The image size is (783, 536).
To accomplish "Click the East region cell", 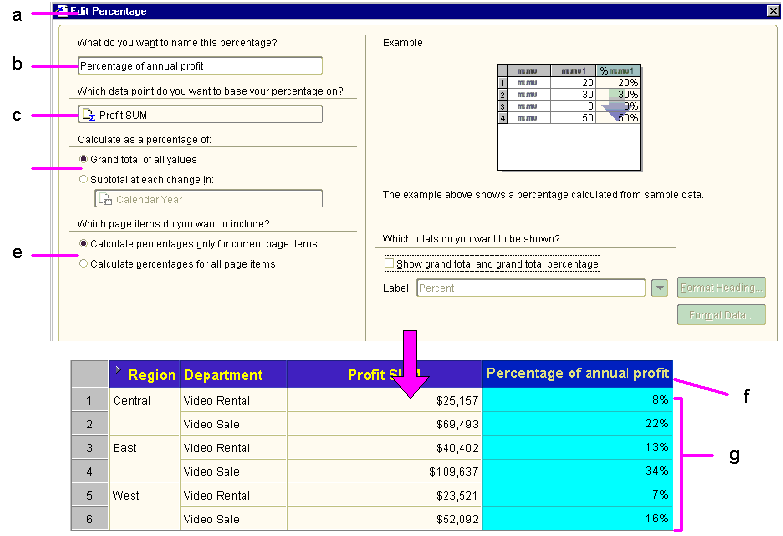I will click(x=144, y=459).
